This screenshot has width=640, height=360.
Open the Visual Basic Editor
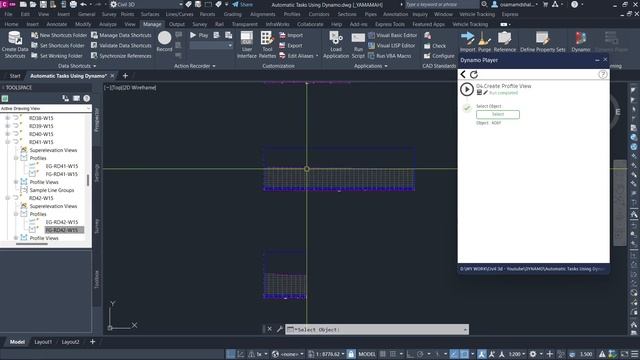pyautogui.click(x=393, y=35)
